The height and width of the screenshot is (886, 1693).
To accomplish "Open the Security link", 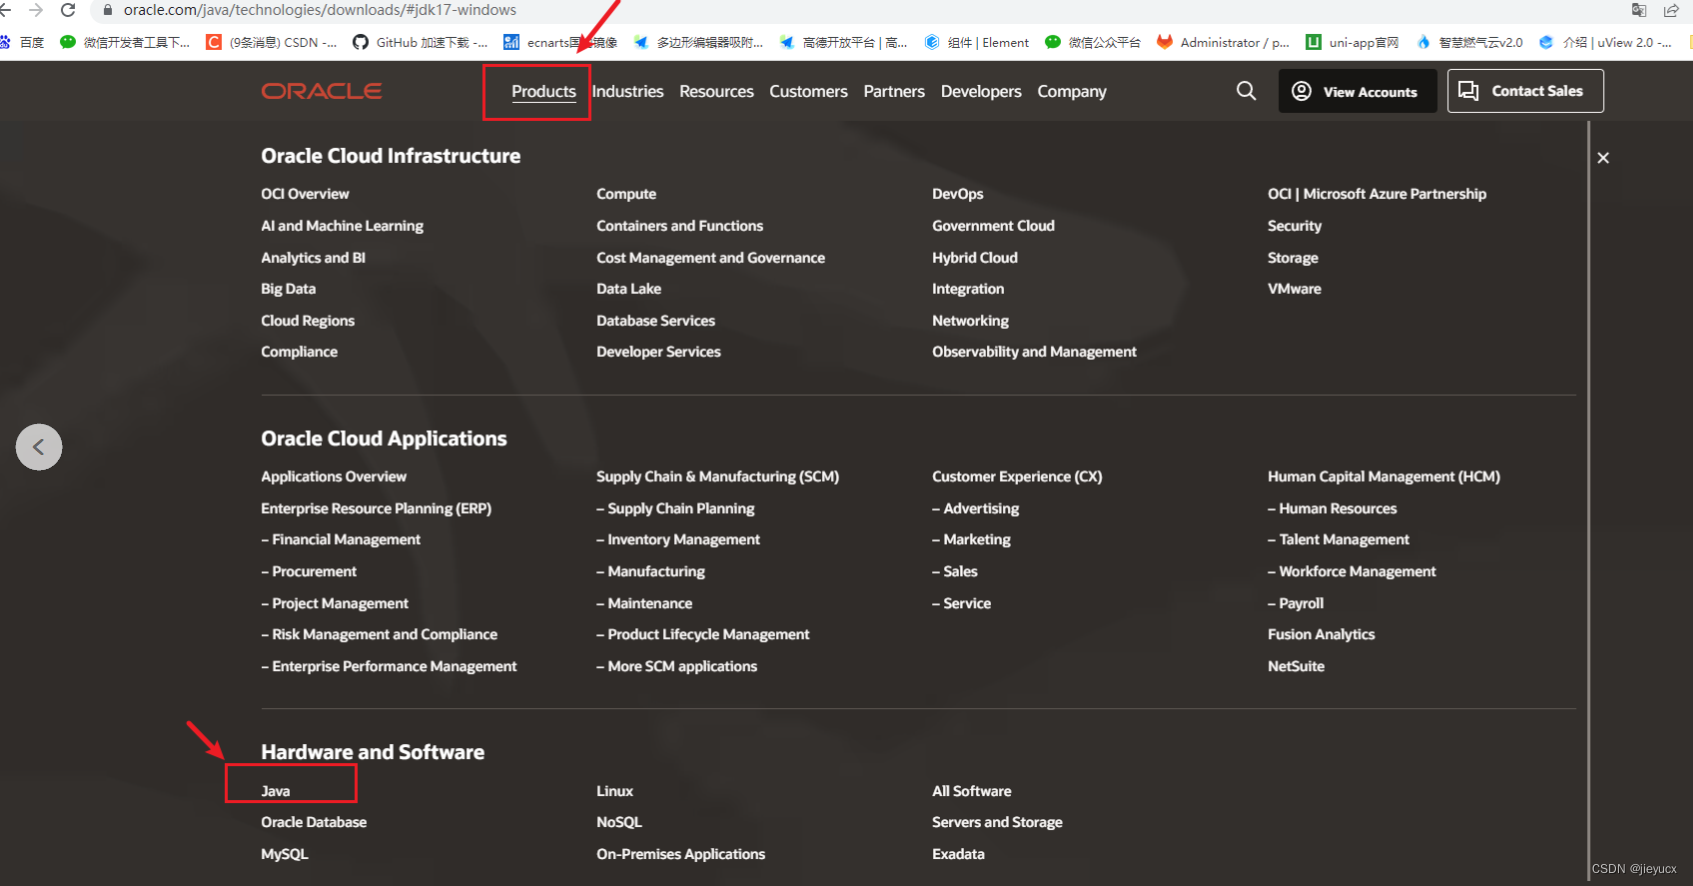I will click(1295, 226).
